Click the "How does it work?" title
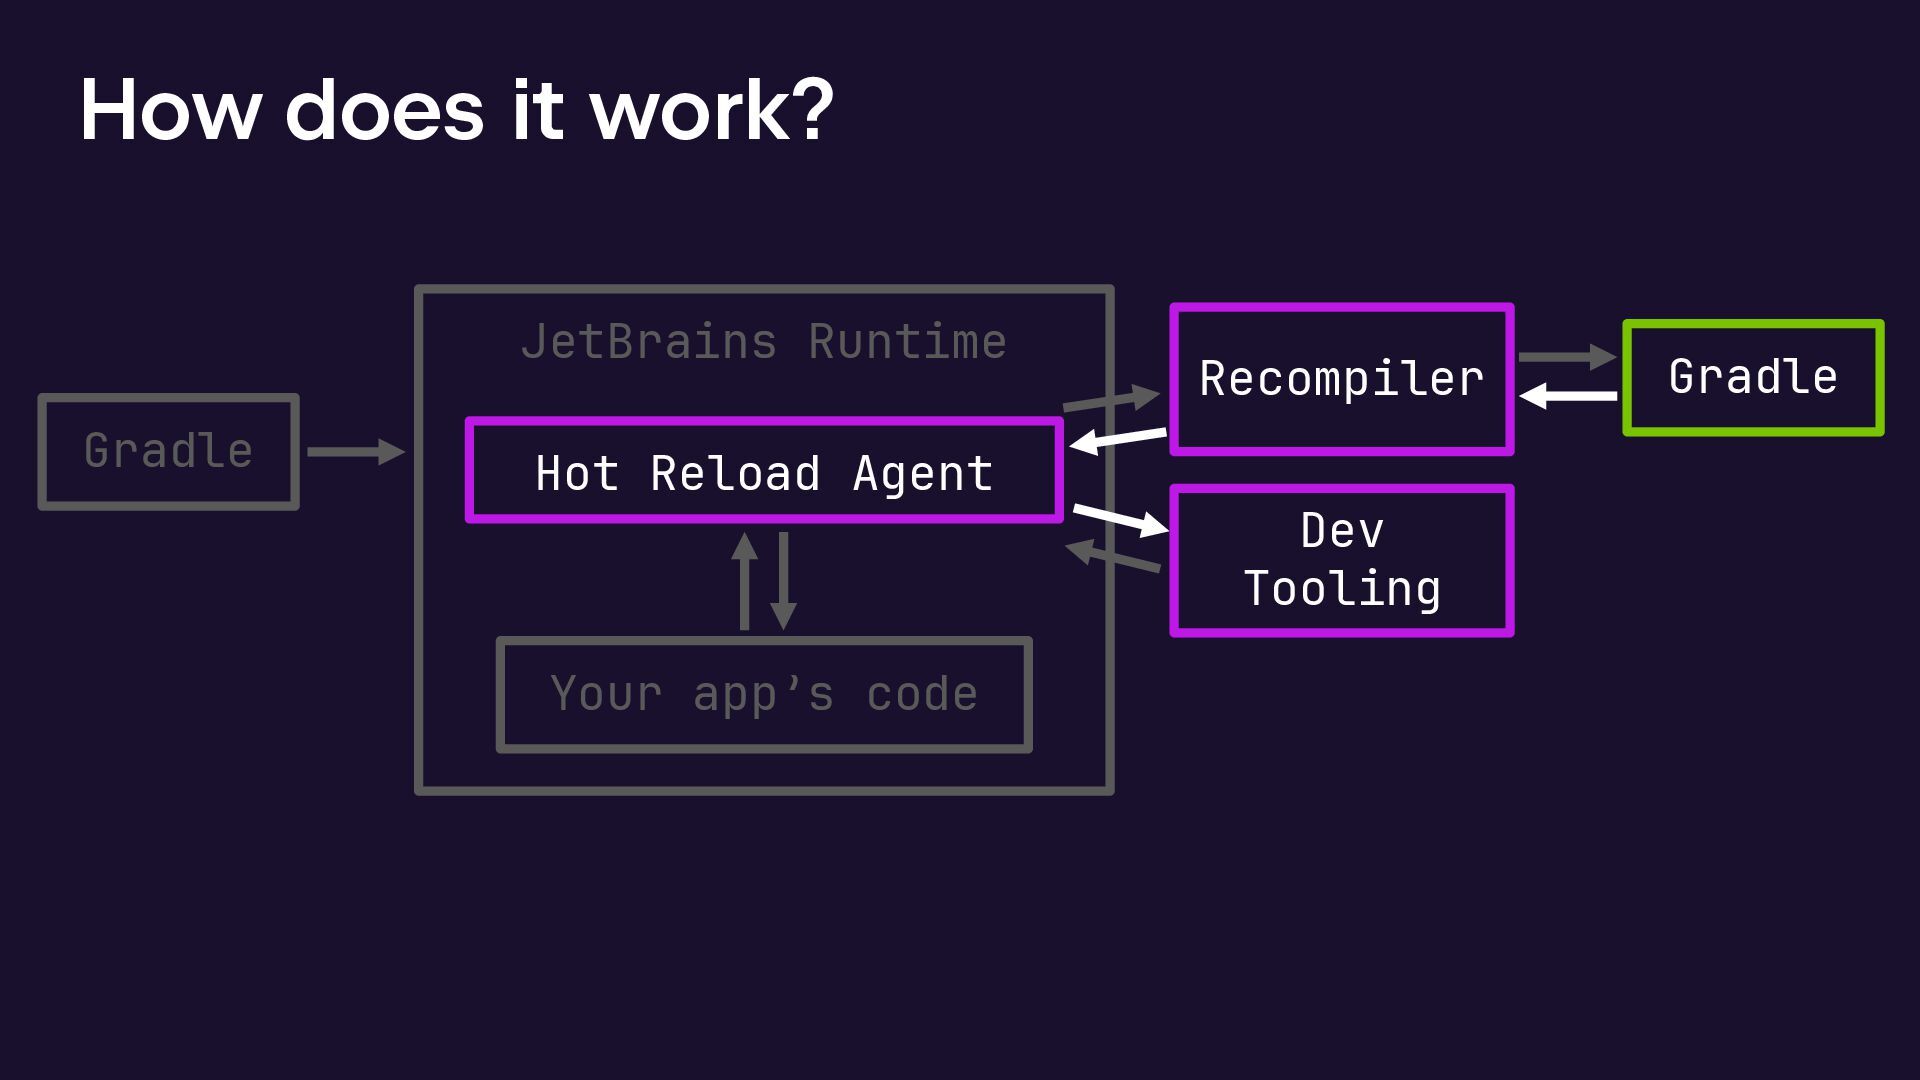 [456, 109]
